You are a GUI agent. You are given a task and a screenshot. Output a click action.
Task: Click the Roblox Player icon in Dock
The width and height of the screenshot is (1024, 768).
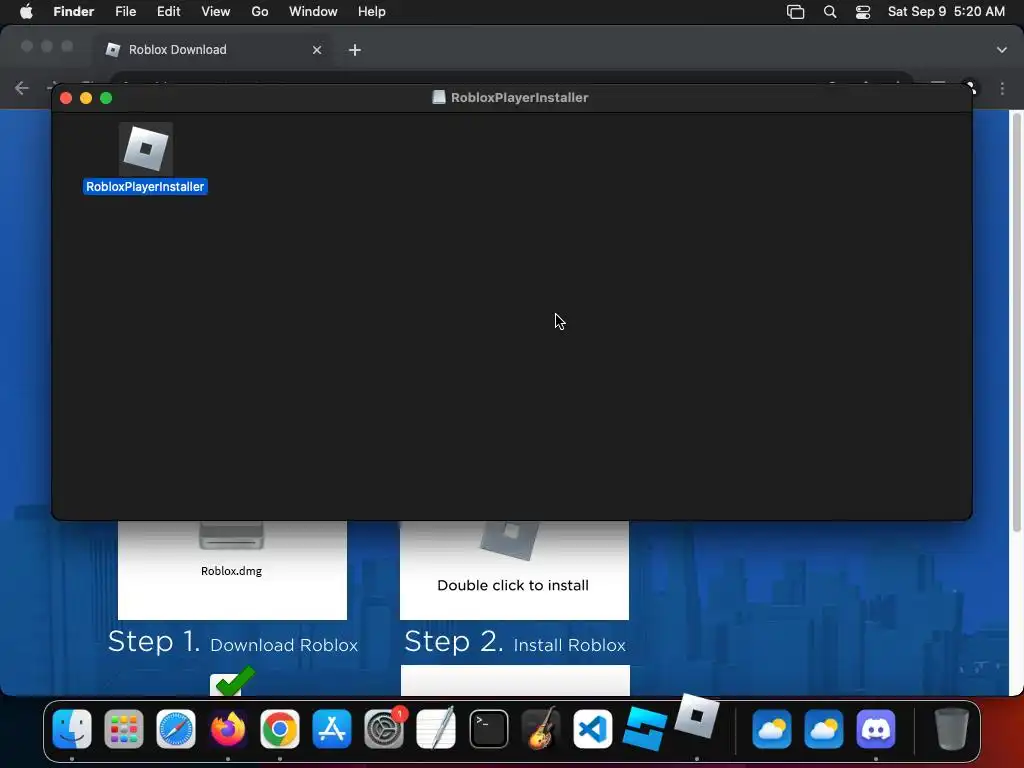click(x=697, y=716)
